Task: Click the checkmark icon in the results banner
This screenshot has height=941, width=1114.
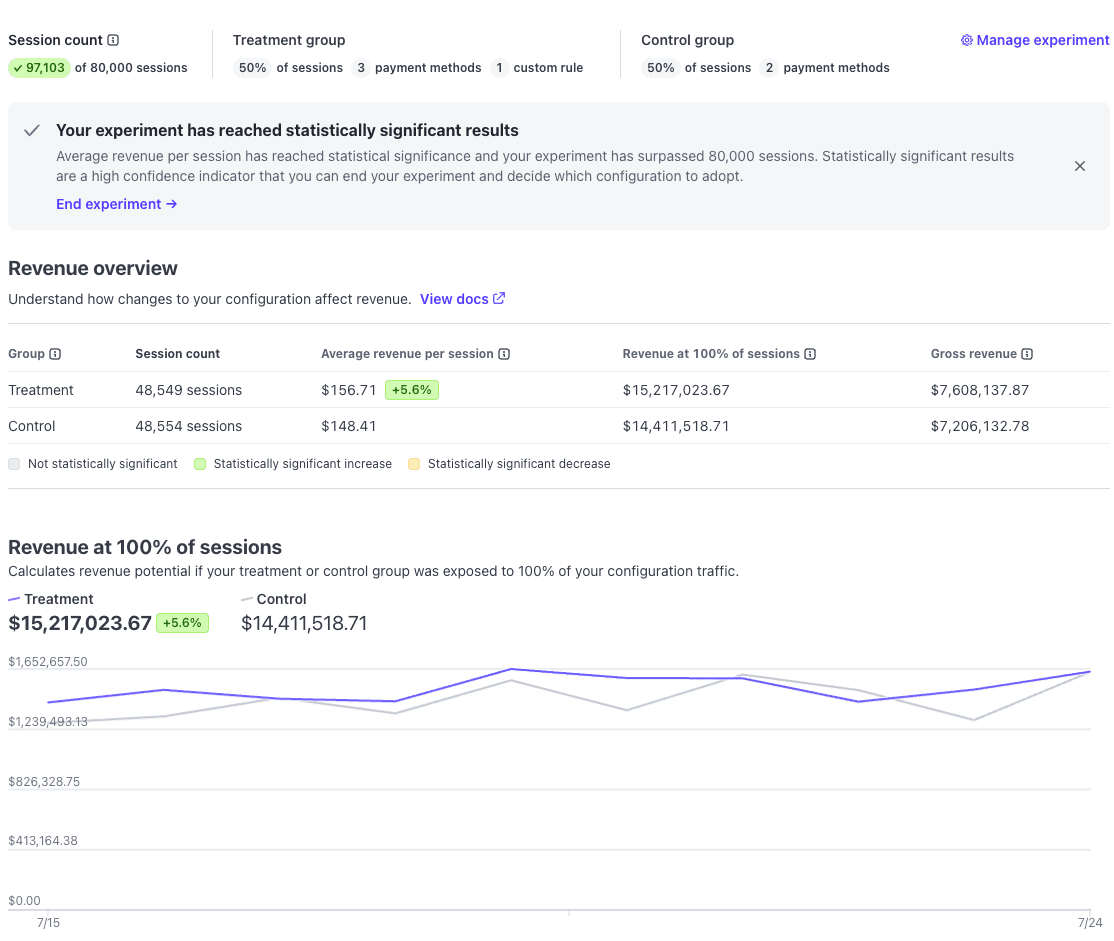Action: 32,131
